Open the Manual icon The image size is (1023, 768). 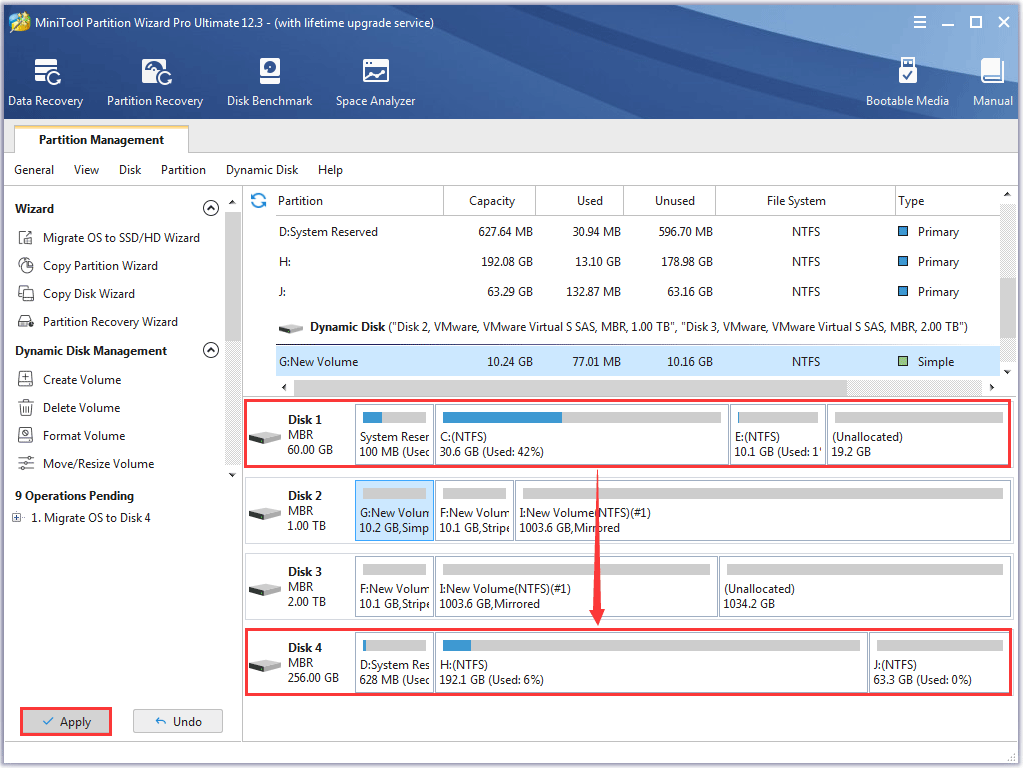click(992, 82)
